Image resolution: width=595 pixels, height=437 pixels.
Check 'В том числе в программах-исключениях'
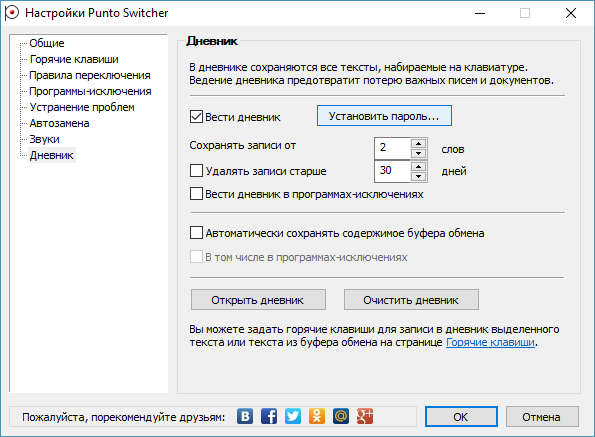(196, 257)
